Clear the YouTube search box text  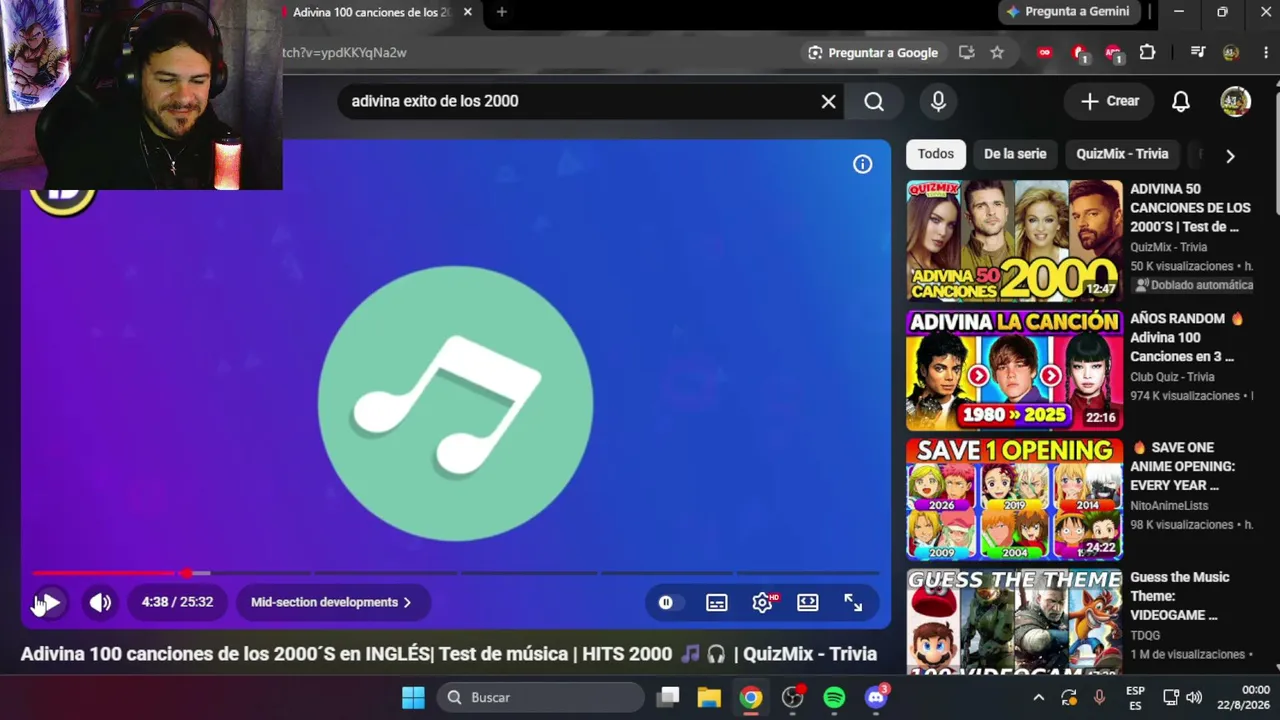coord(828,101)
